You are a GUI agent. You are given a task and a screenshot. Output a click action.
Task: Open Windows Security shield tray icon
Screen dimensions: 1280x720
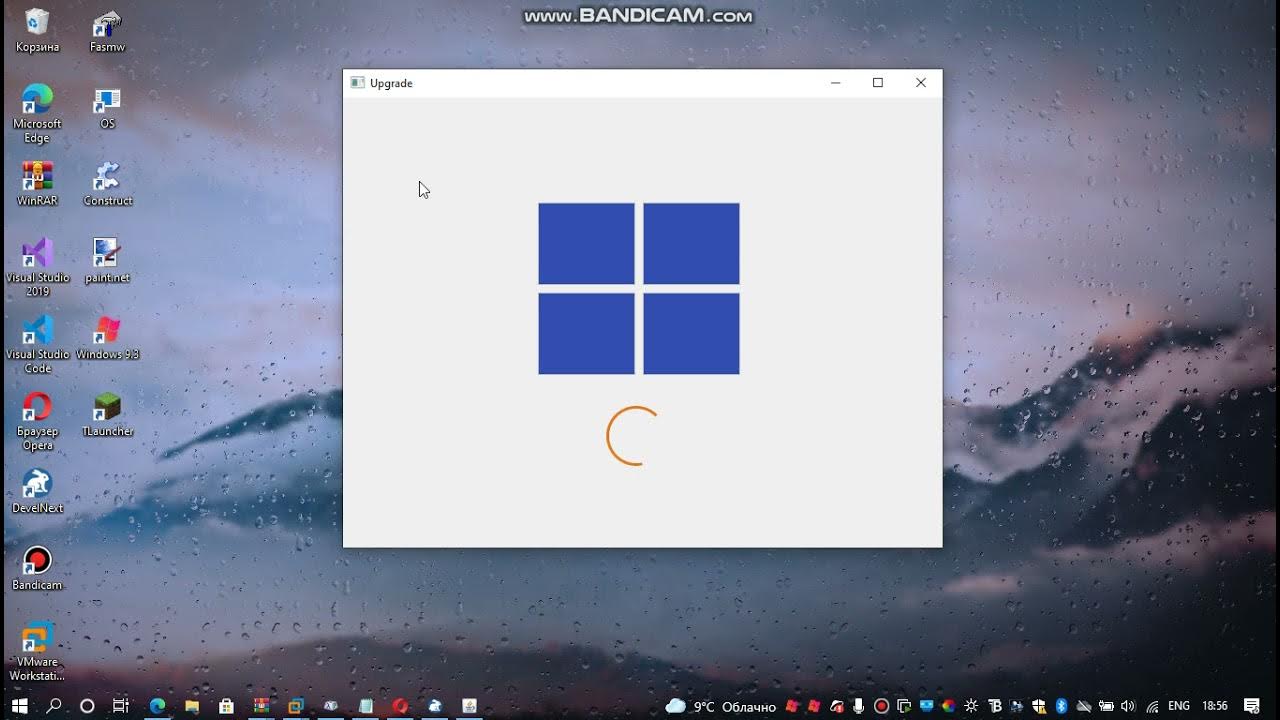click(1038, 706)
